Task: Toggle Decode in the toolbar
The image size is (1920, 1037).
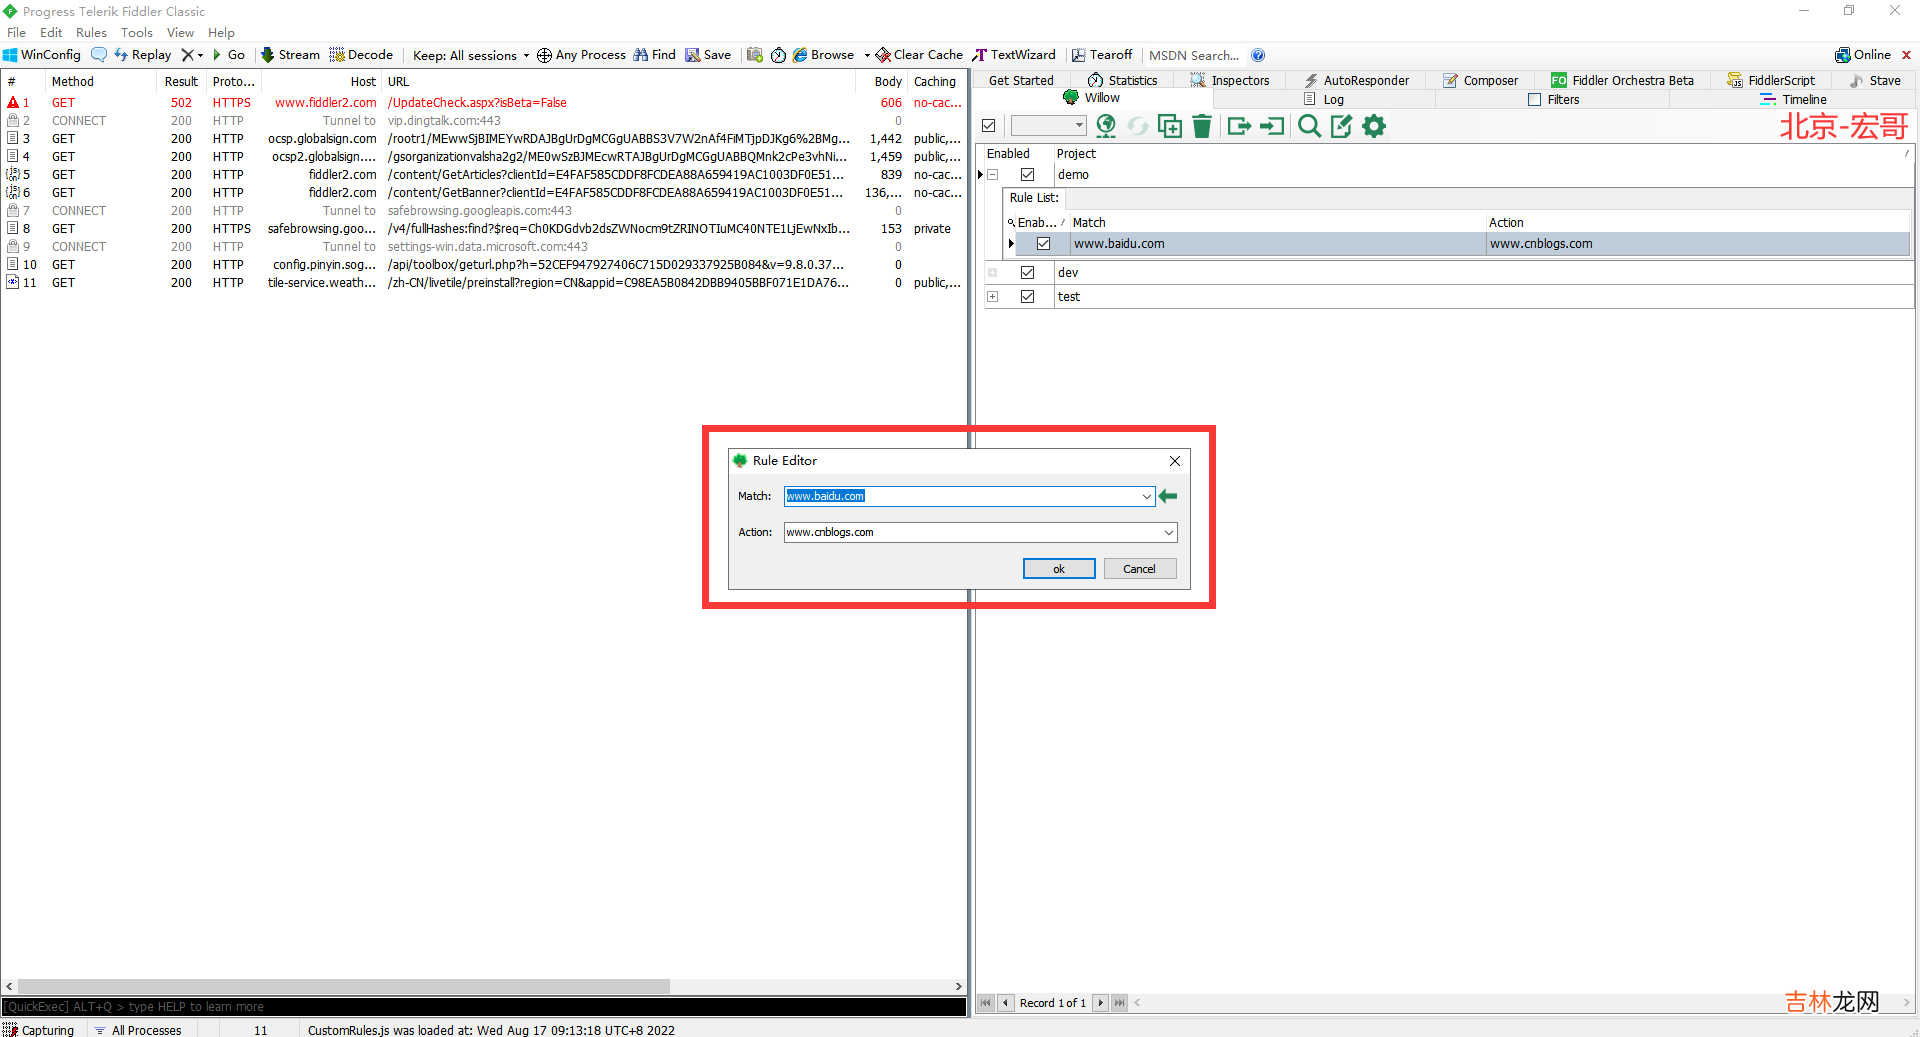Action: tap(361, 55)
